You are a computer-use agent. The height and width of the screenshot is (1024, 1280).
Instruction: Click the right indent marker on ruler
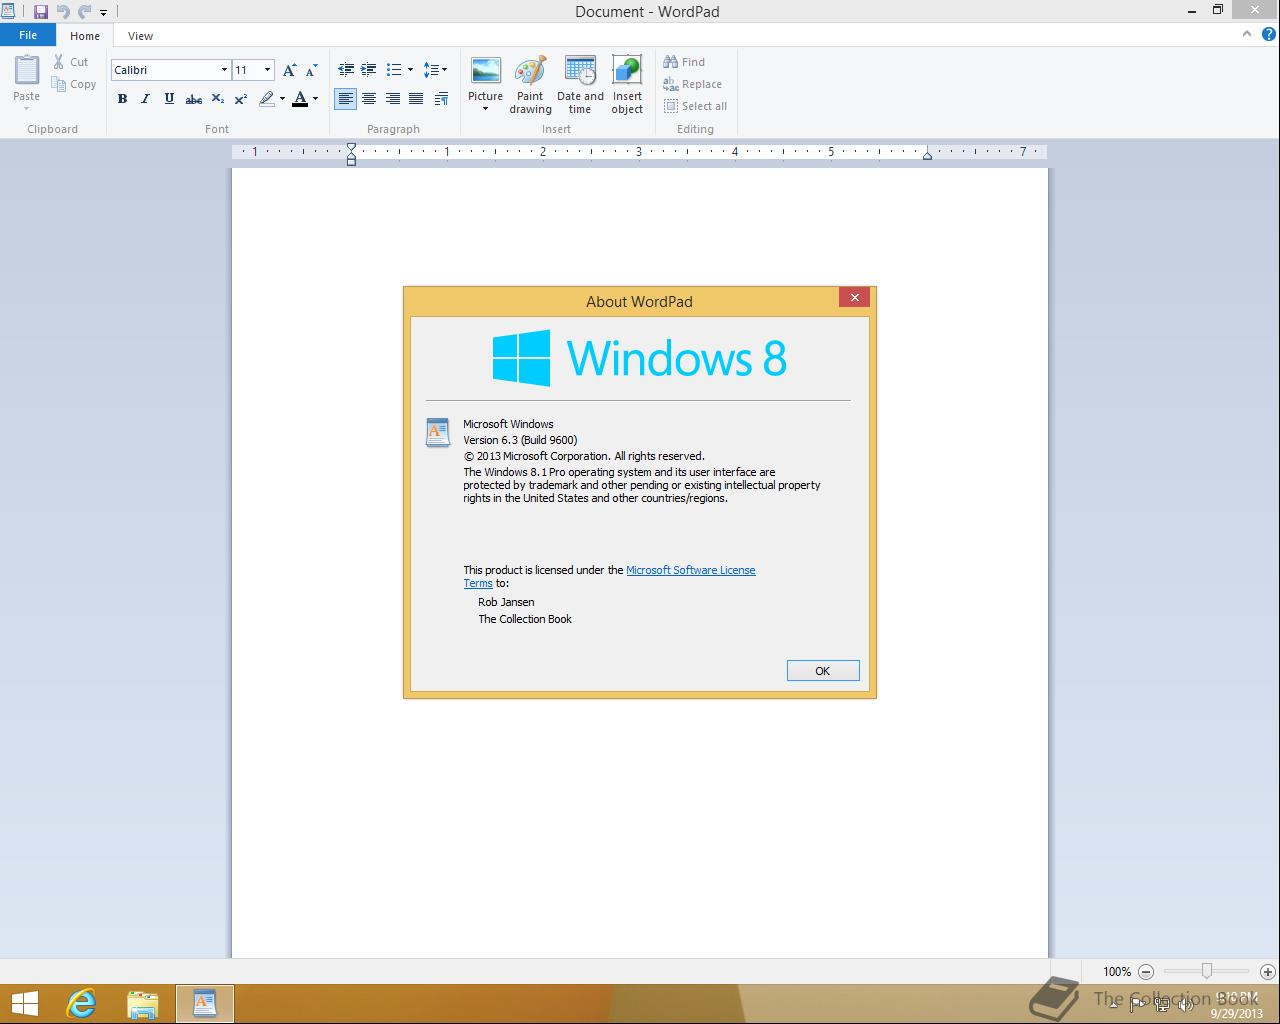927,155
